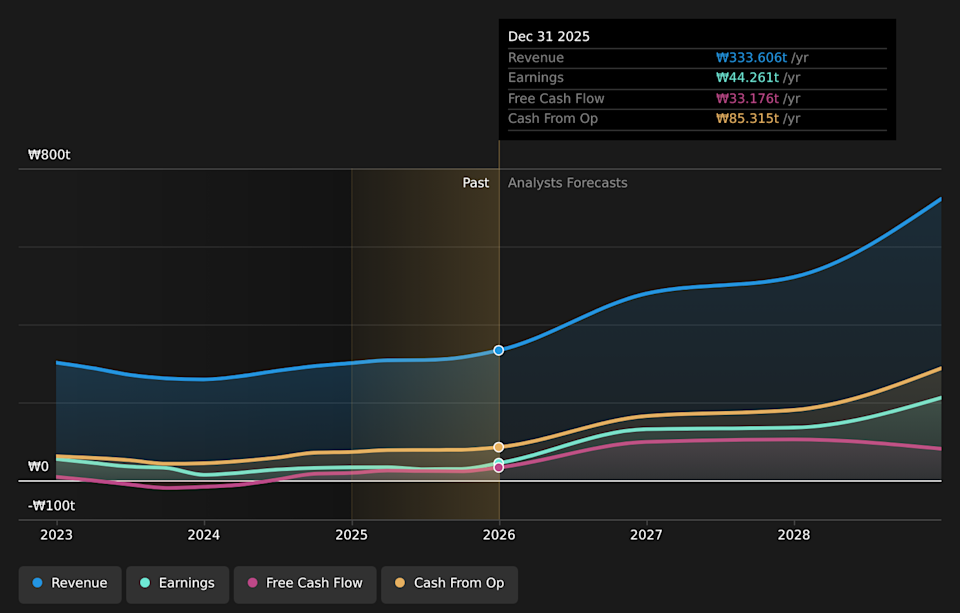
Task: Click the orange Cash From Op legend dot
Action: point(401,583)
